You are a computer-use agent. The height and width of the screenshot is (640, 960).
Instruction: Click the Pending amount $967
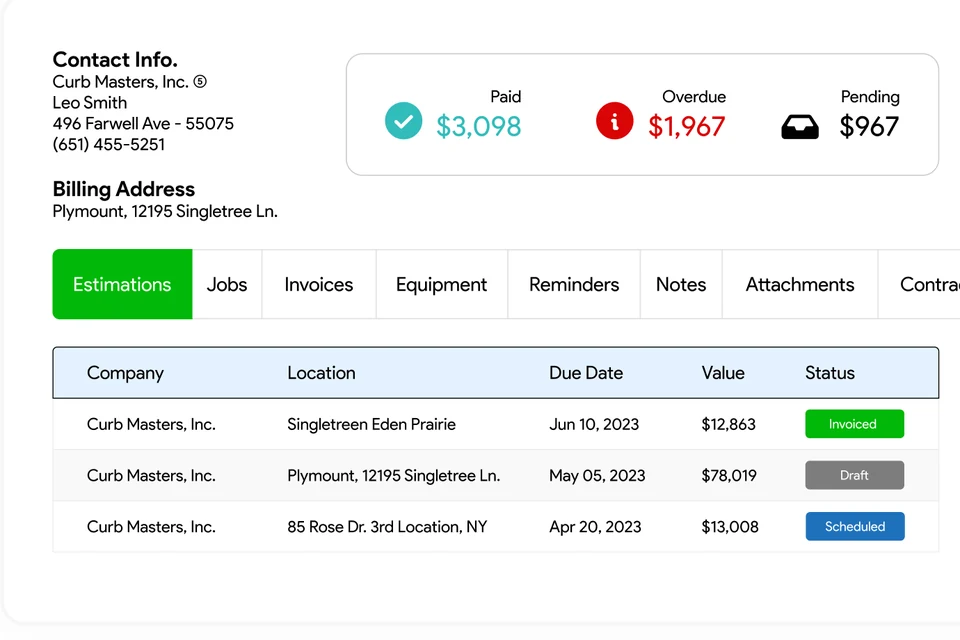869,127
